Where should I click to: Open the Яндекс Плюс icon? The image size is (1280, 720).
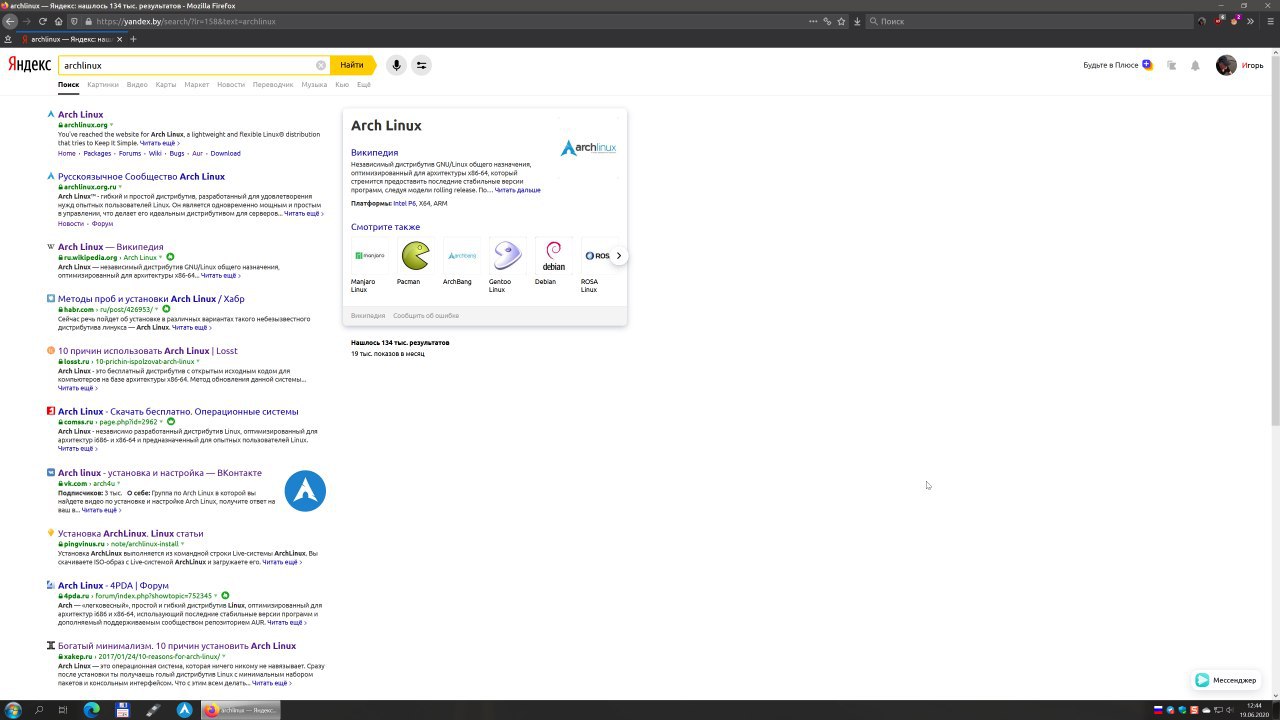click(1147, 65)
